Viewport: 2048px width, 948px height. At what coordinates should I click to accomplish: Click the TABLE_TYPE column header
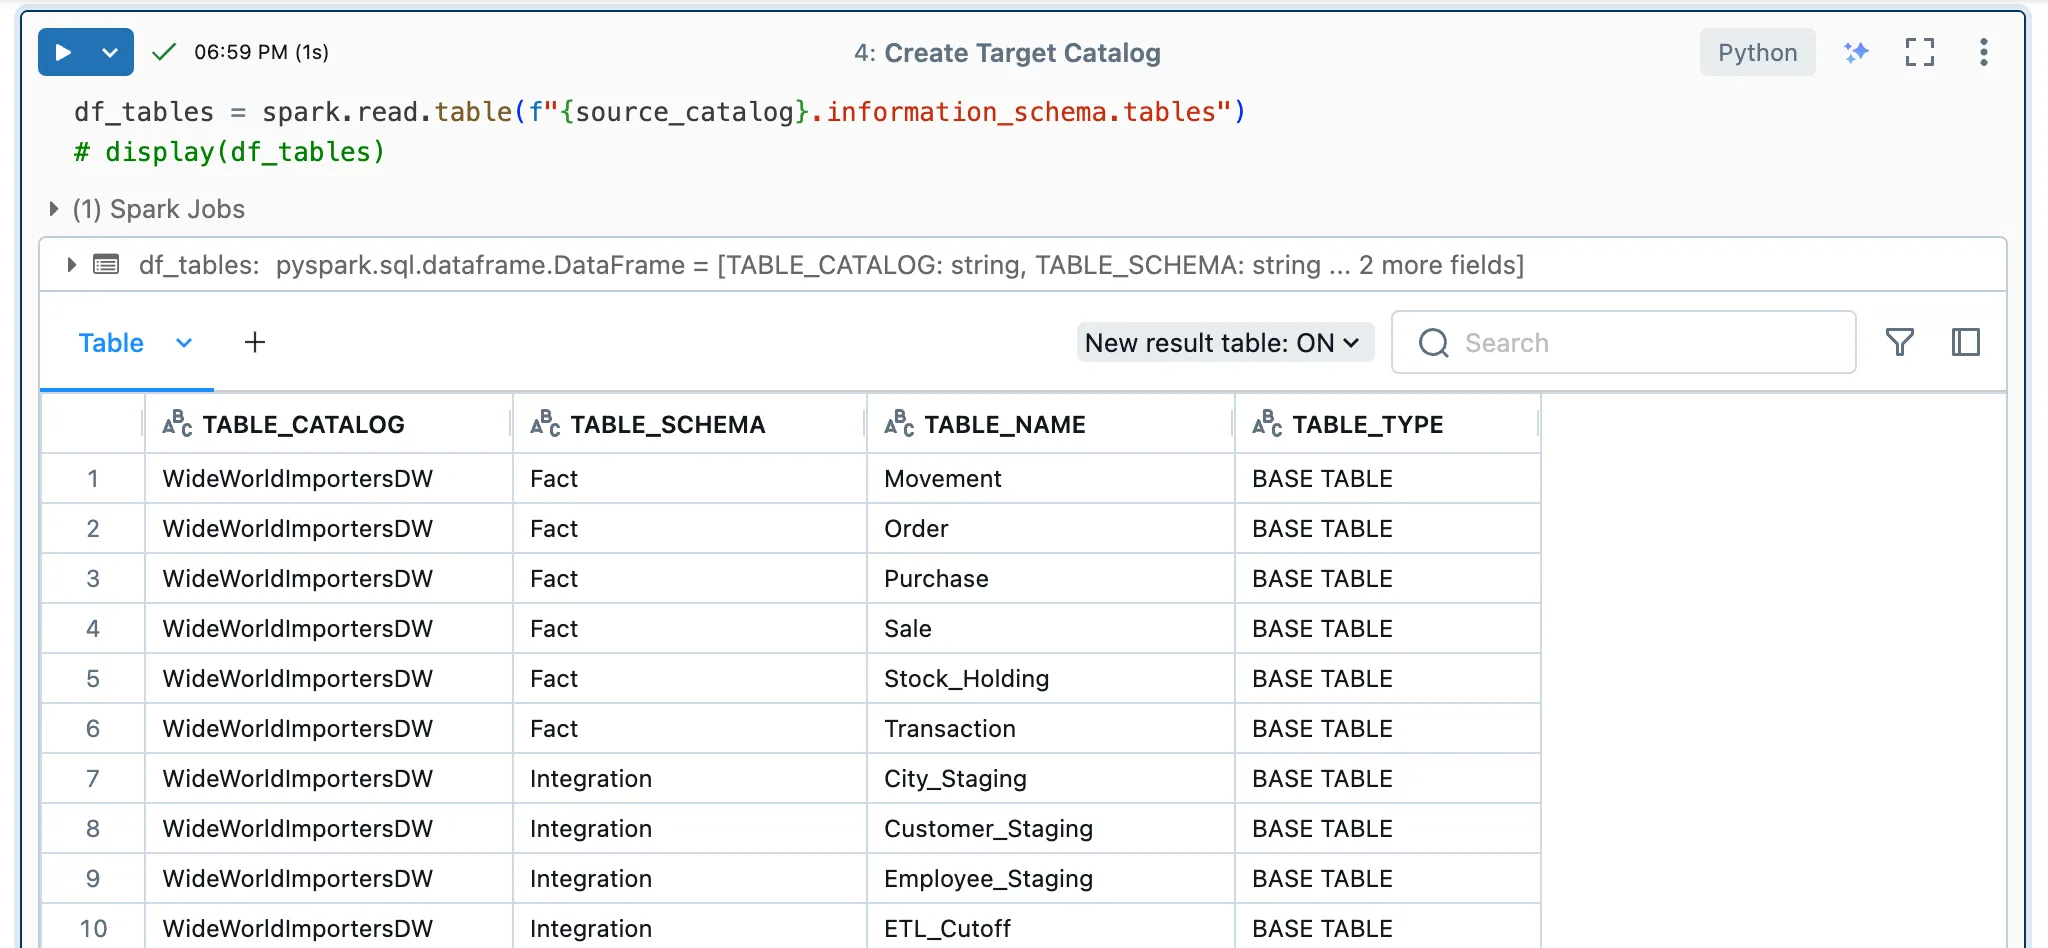pos(1367,425)
